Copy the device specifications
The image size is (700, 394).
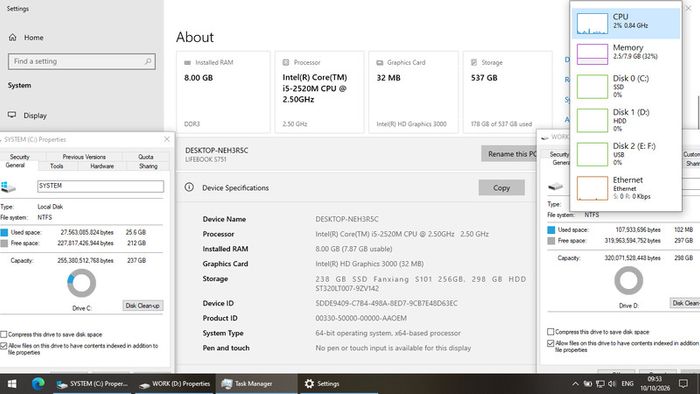coord(501,188)
